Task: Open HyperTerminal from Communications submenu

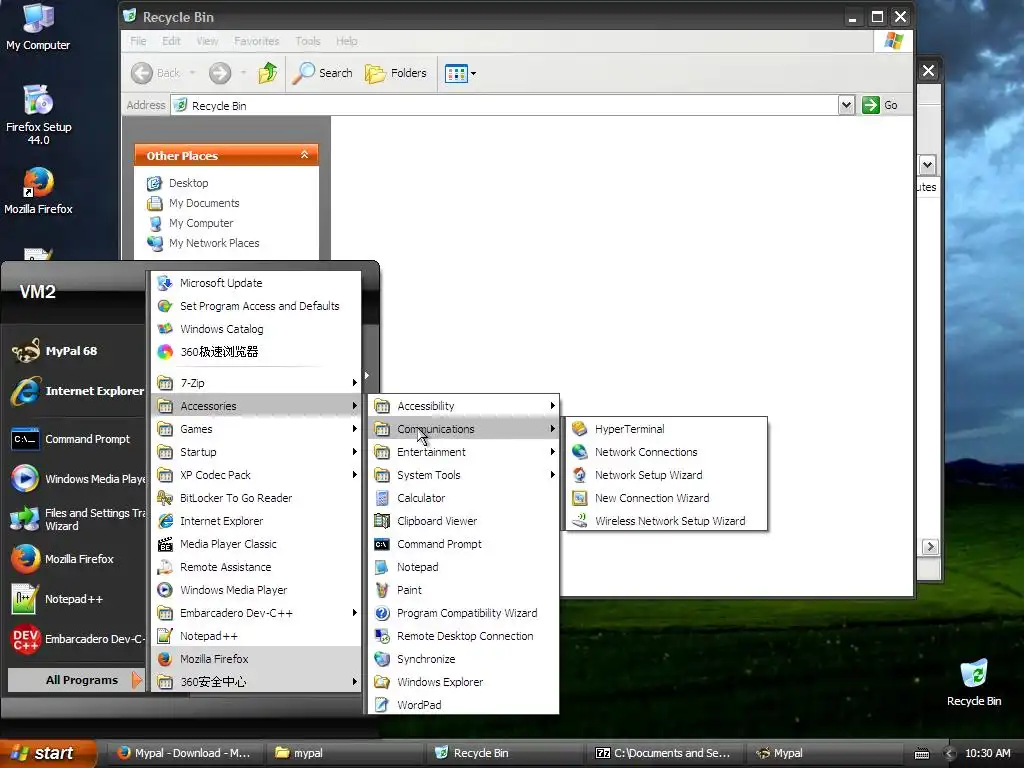Action: click(665, 429)
